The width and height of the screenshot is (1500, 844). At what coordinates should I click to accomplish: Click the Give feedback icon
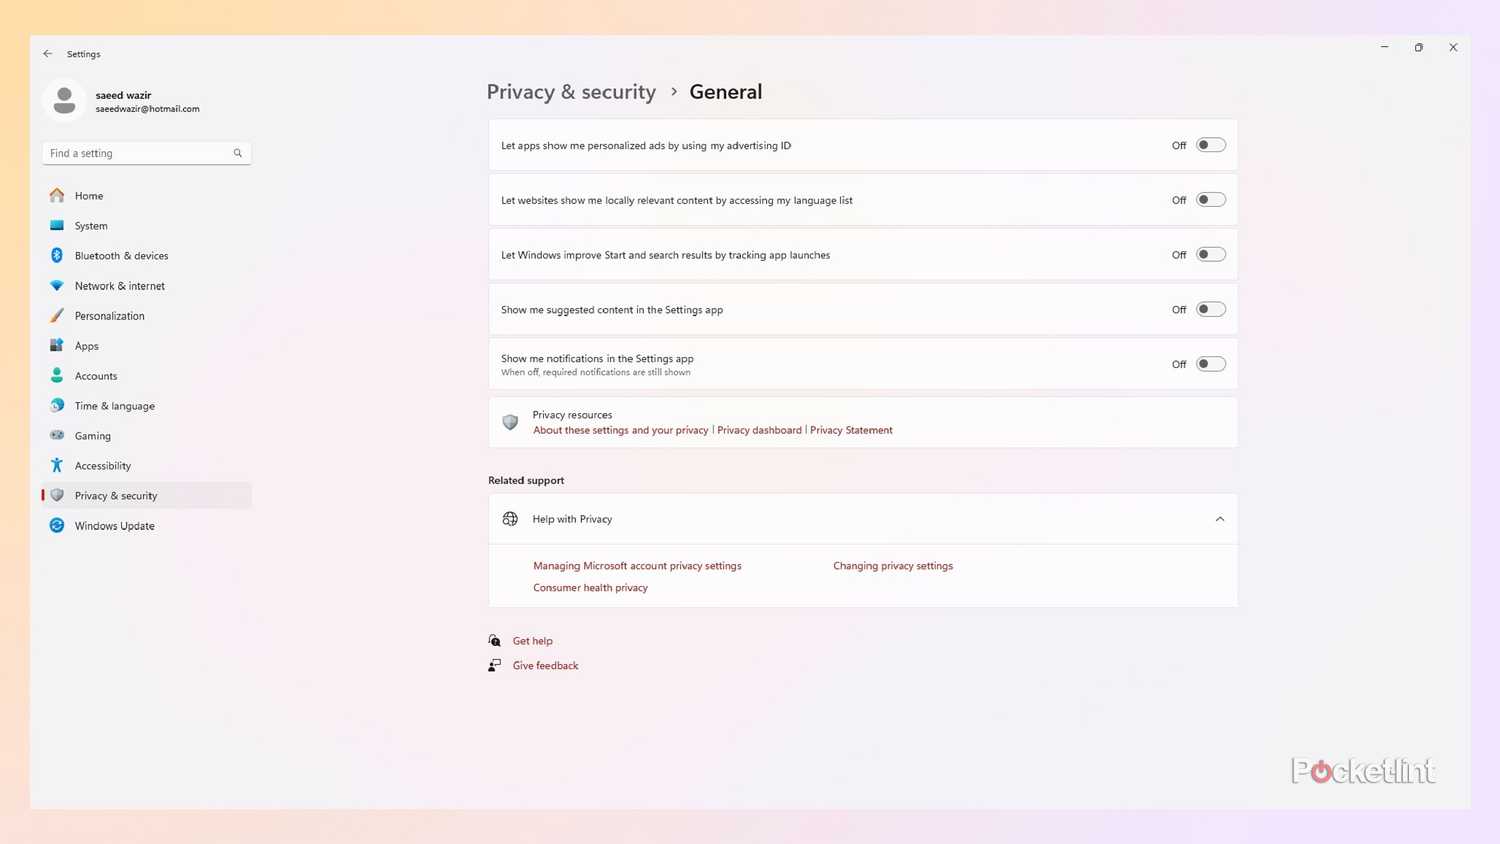(494, 664)
